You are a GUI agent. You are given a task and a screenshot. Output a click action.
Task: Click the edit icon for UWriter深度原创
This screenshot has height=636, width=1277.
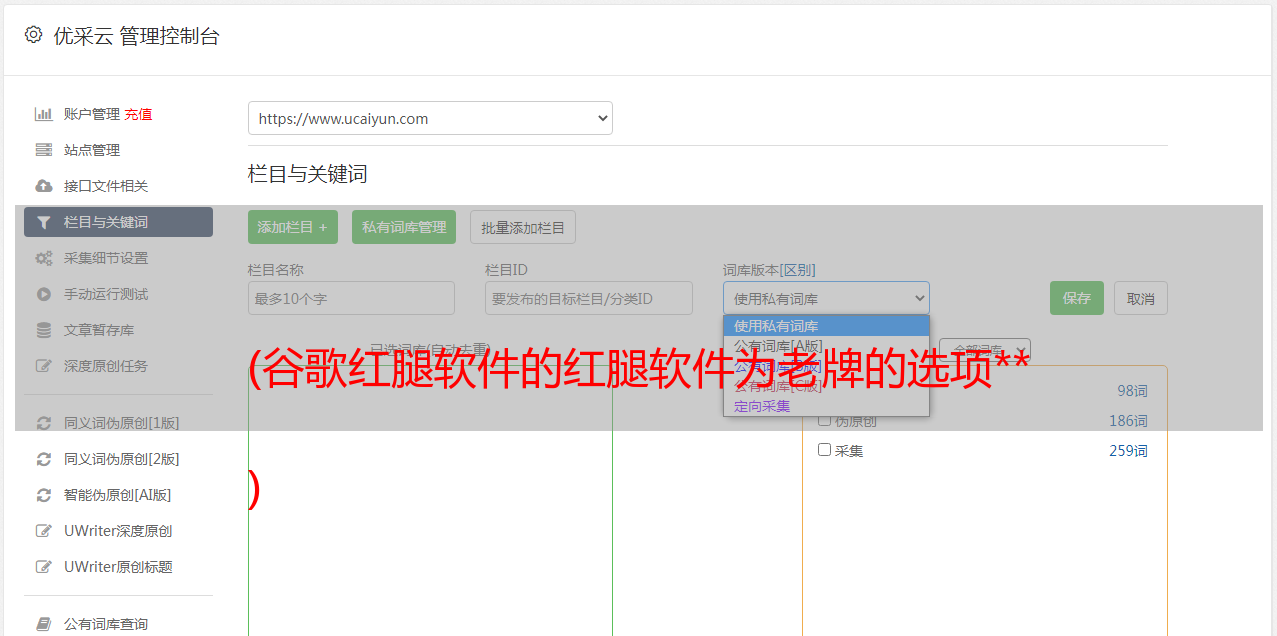click(x=43, y=531)
